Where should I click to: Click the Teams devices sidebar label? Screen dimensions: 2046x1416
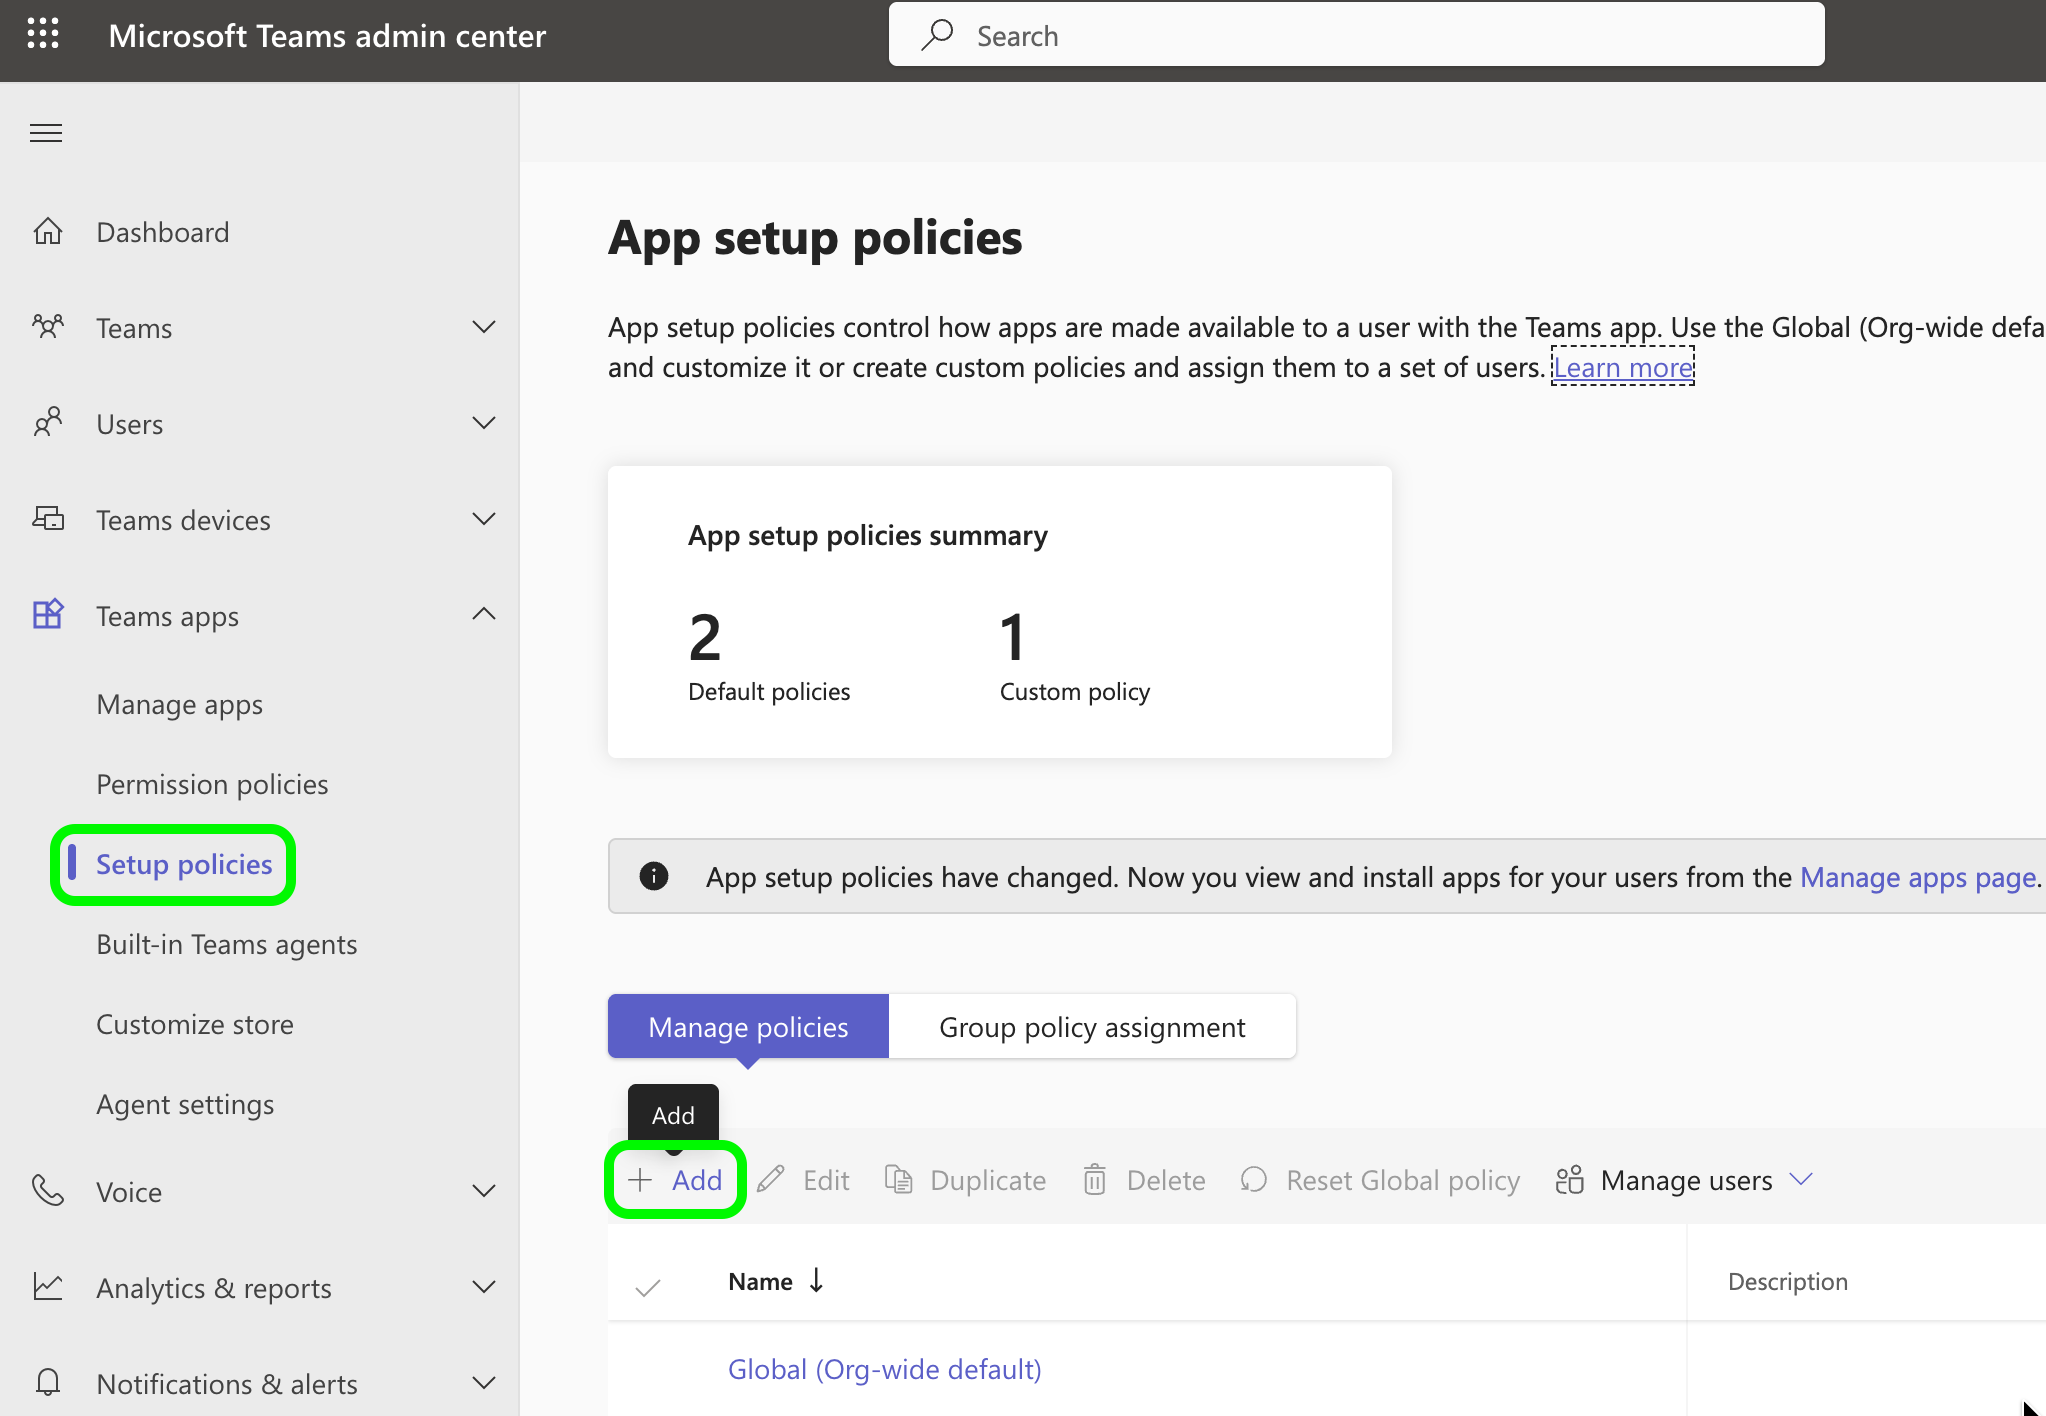(184, 520)
